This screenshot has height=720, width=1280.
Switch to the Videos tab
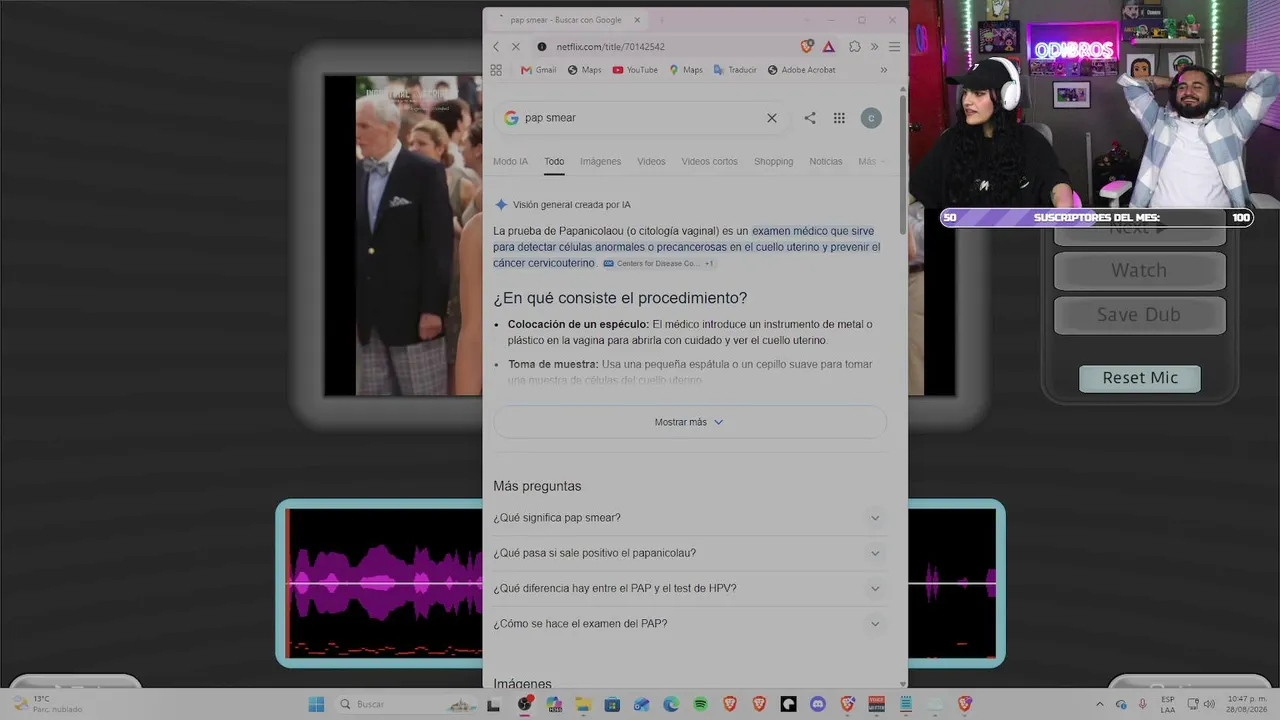(651, 161)
